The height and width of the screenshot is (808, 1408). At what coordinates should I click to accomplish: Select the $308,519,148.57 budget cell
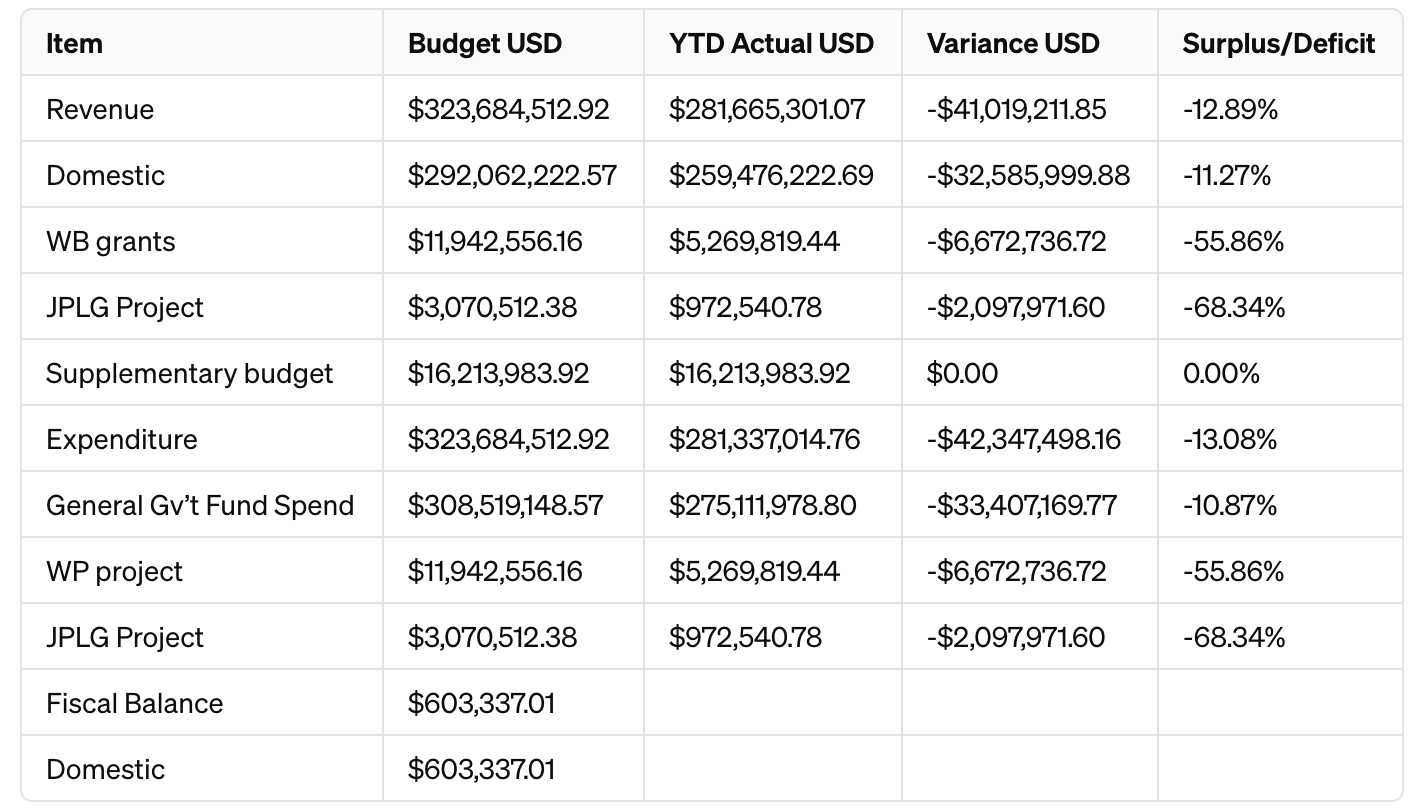[x=505, y=505]
